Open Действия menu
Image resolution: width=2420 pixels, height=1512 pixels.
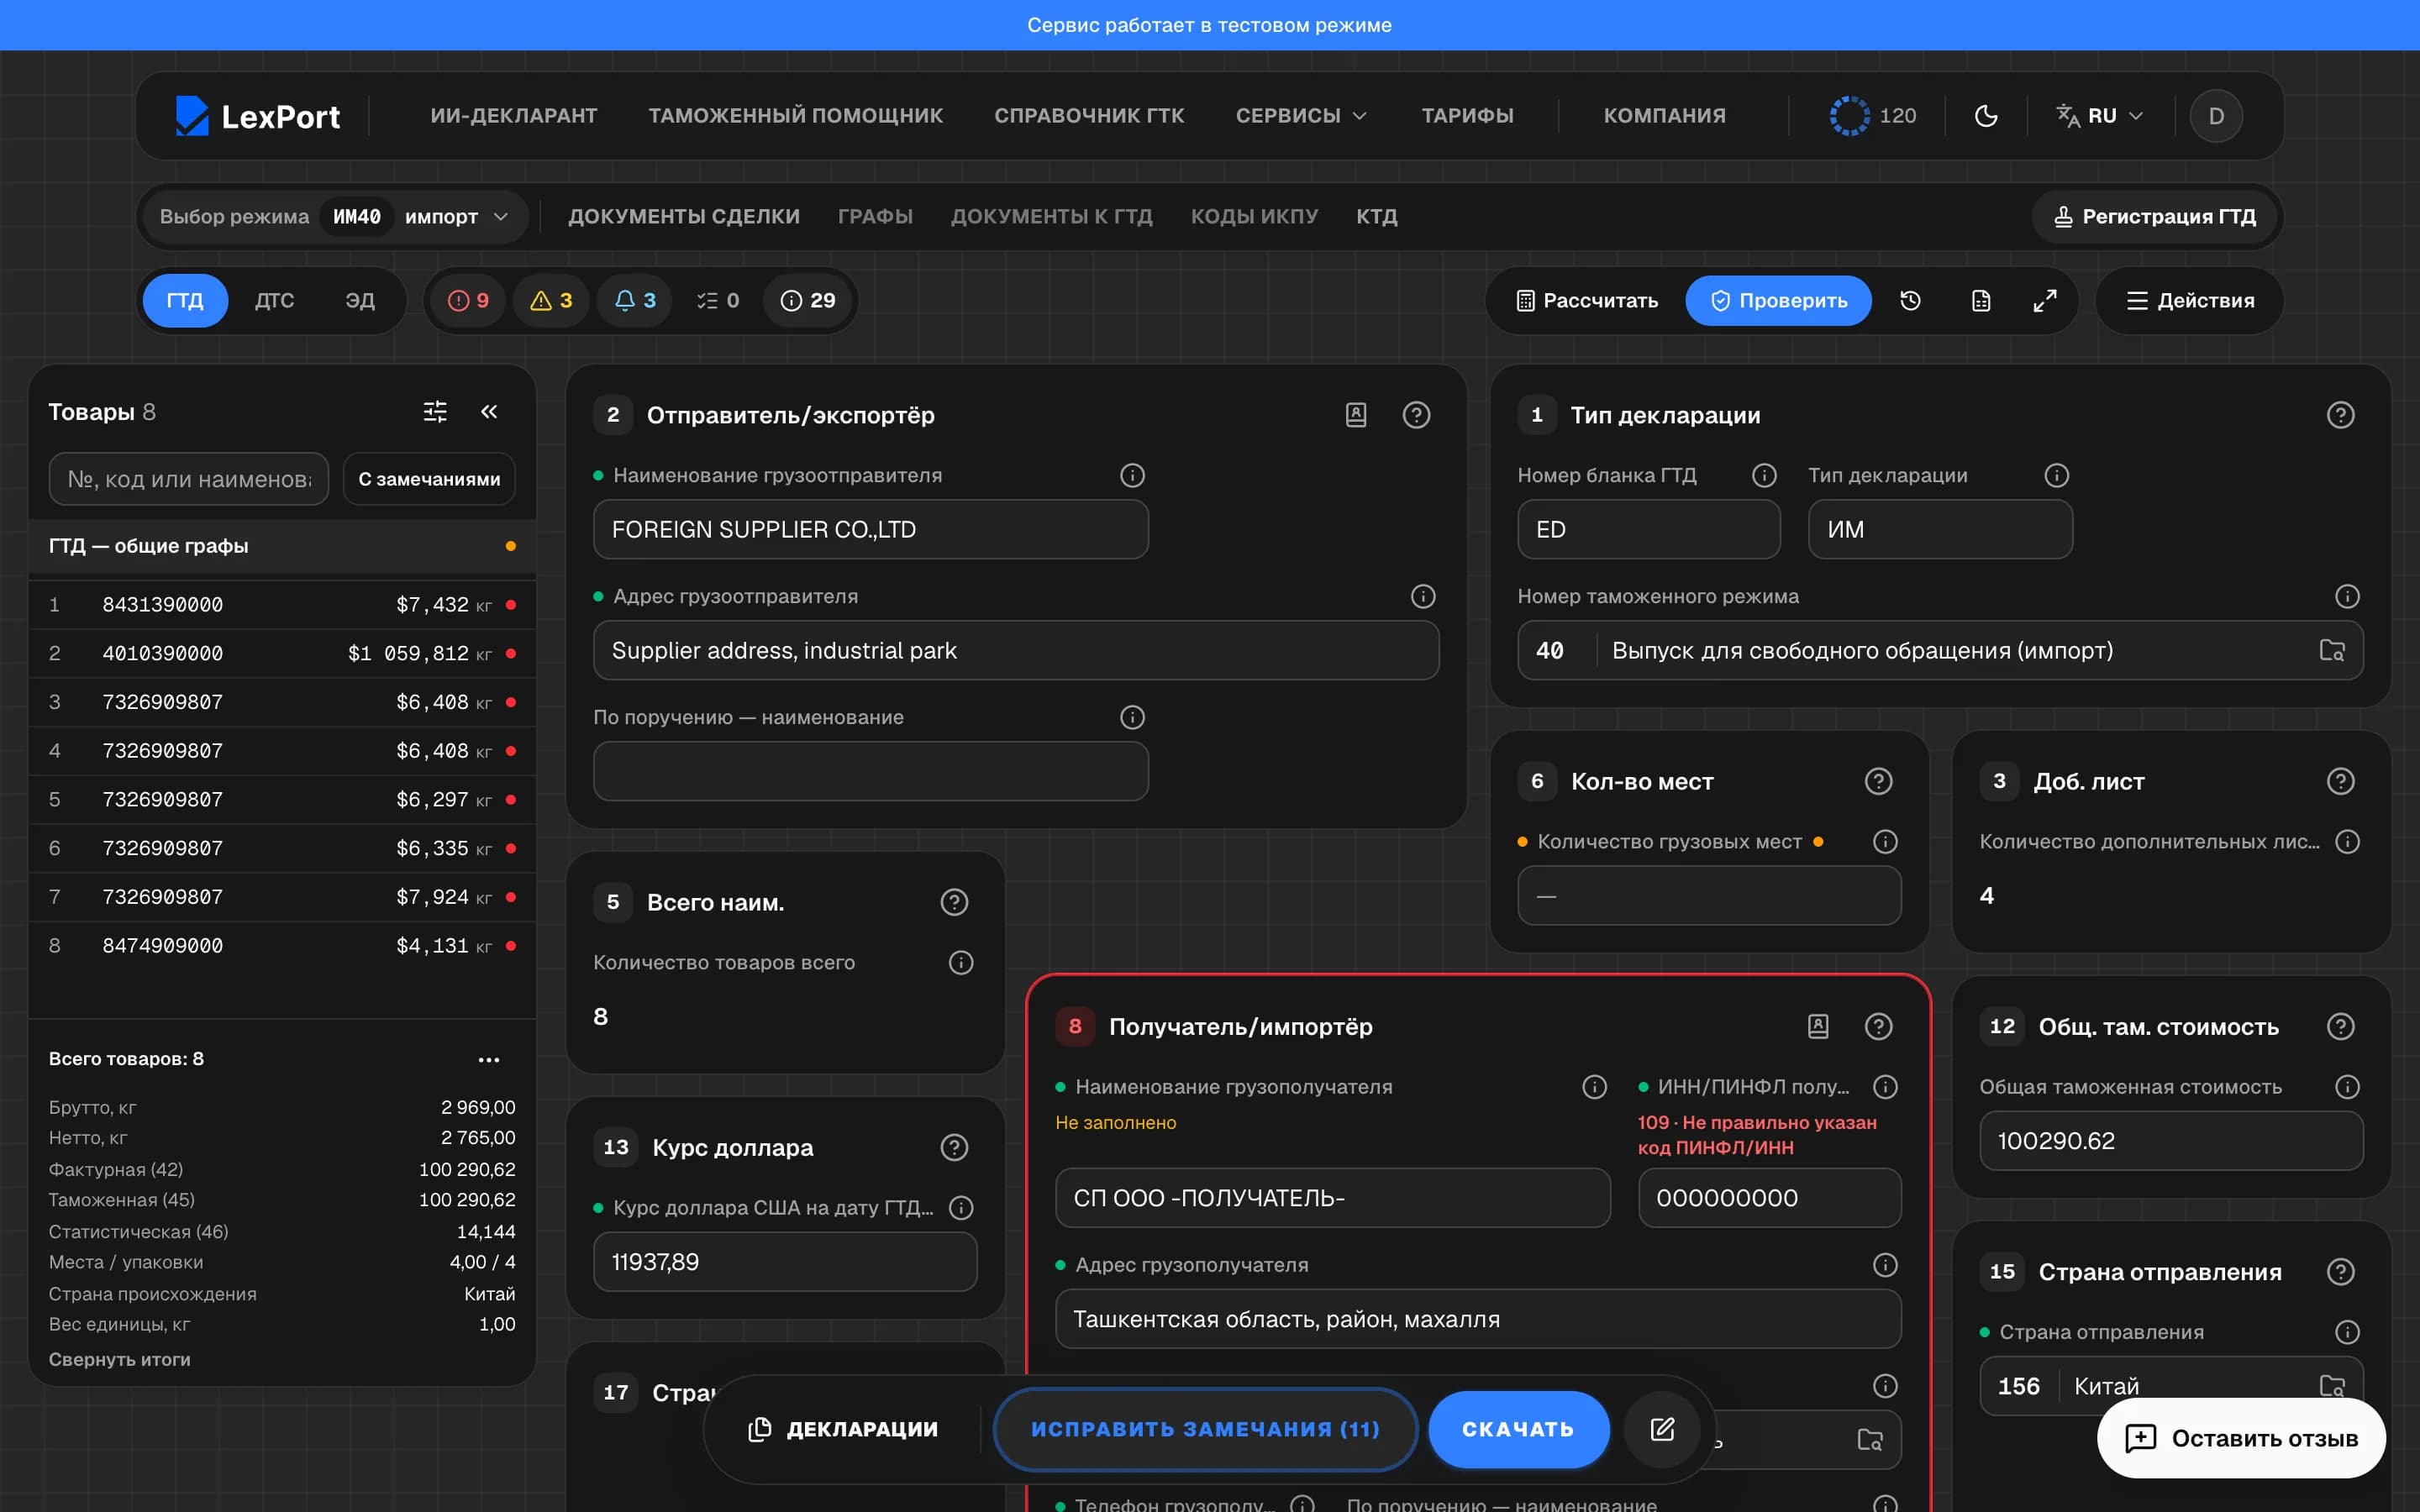coord(2190,300)
